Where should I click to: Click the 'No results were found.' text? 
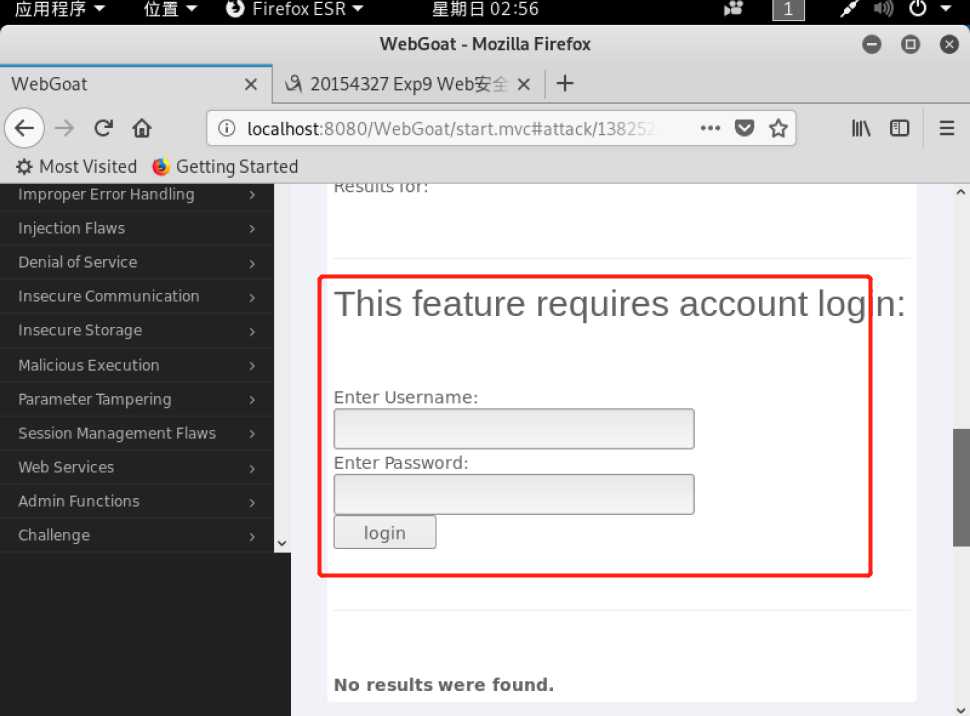(x=444, y=684)
